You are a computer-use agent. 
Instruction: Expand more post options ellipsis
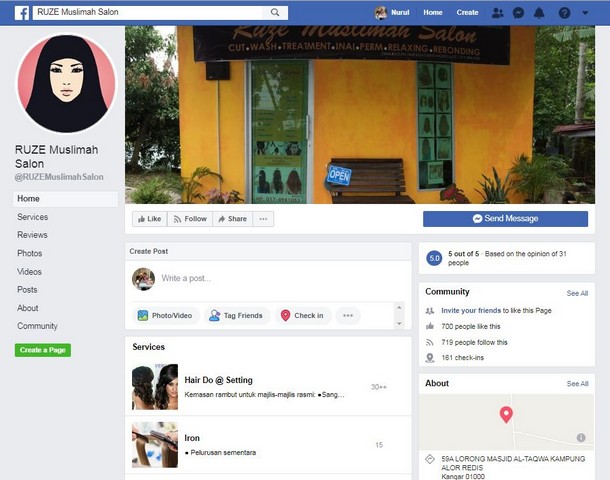348,315
